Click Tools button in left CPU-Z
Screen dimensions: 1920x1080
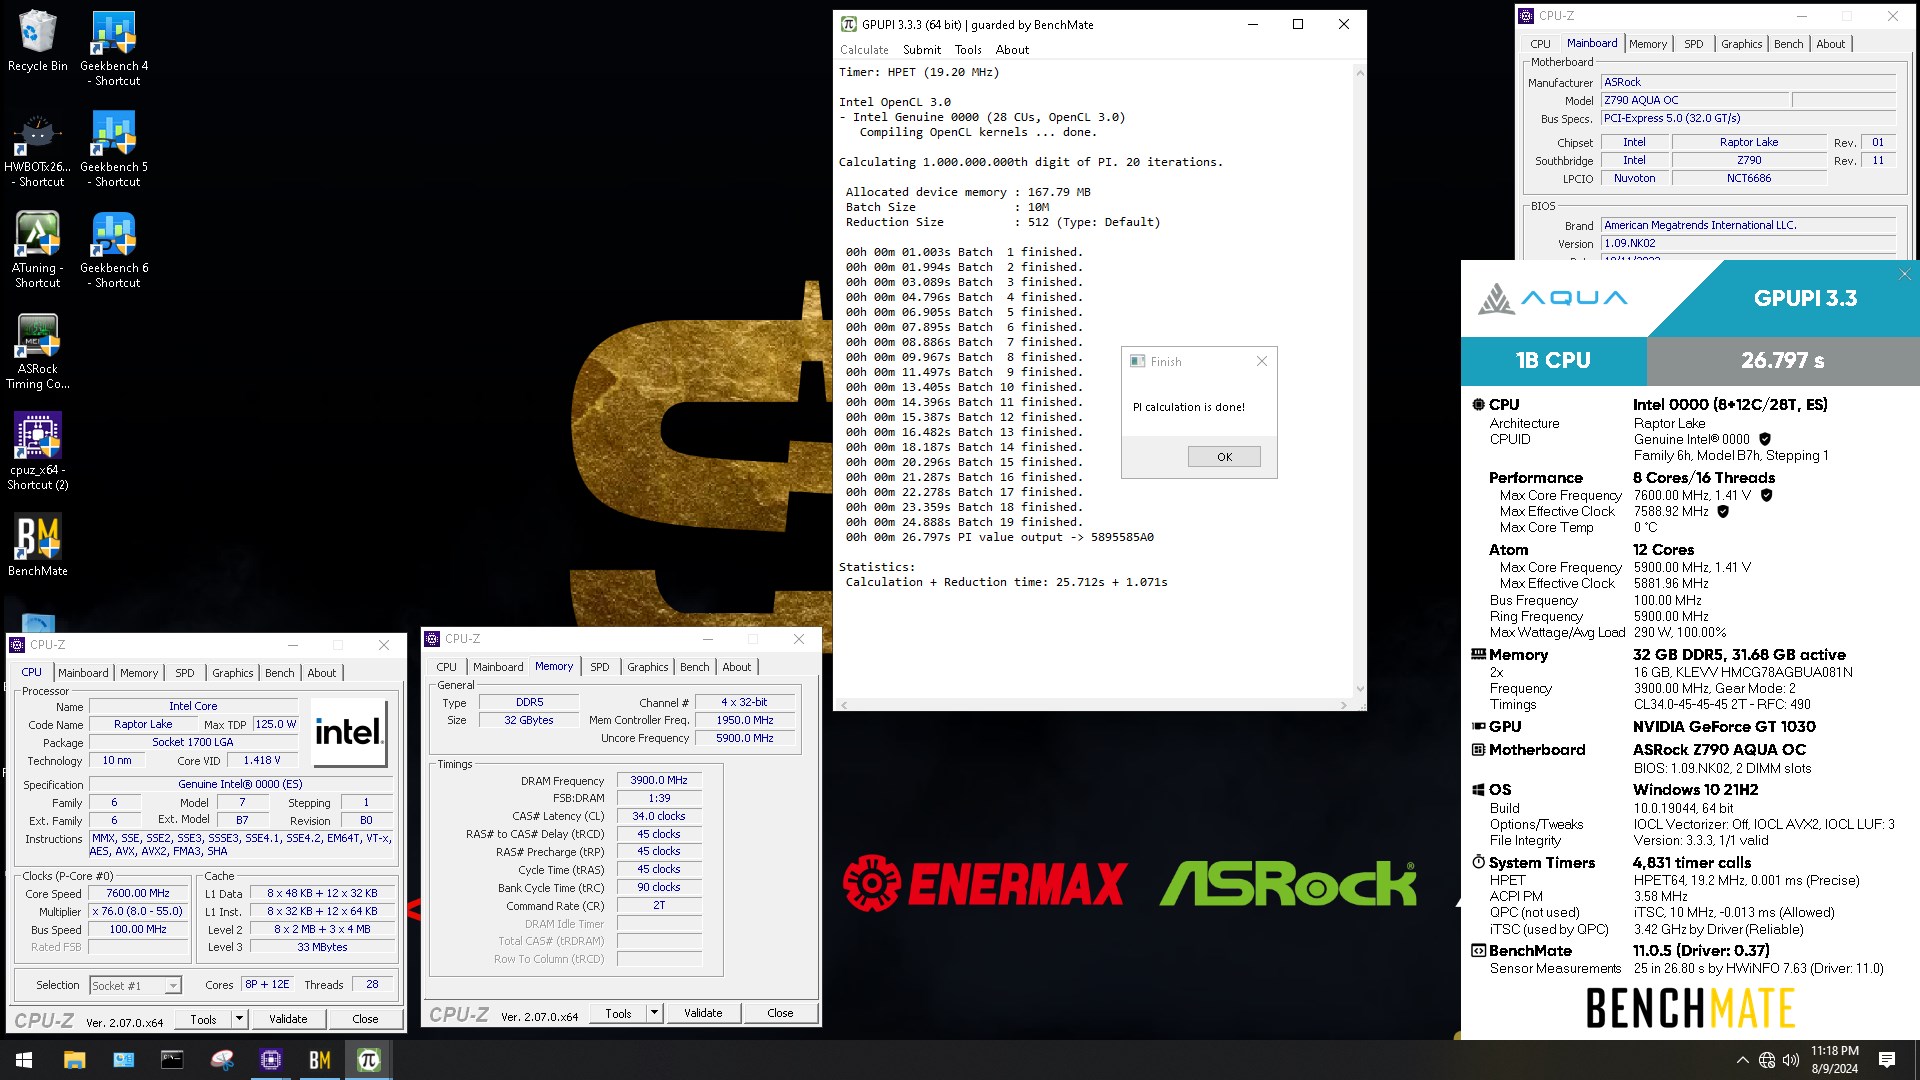[203, 1019]
